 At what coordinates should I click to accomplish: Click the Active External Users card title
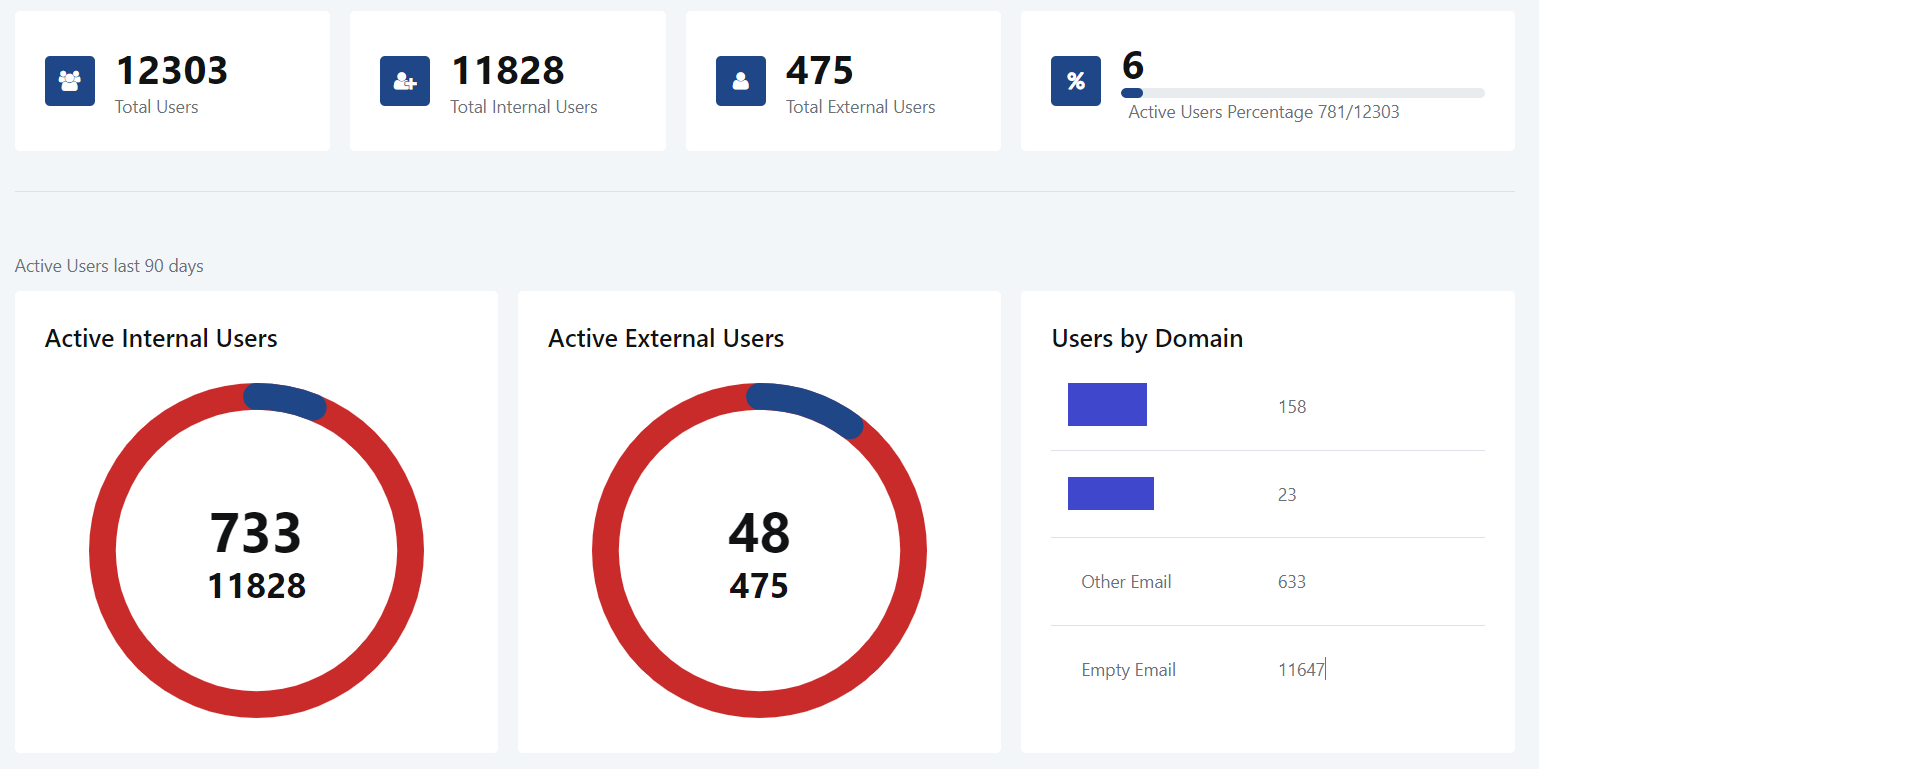point(666,339)
